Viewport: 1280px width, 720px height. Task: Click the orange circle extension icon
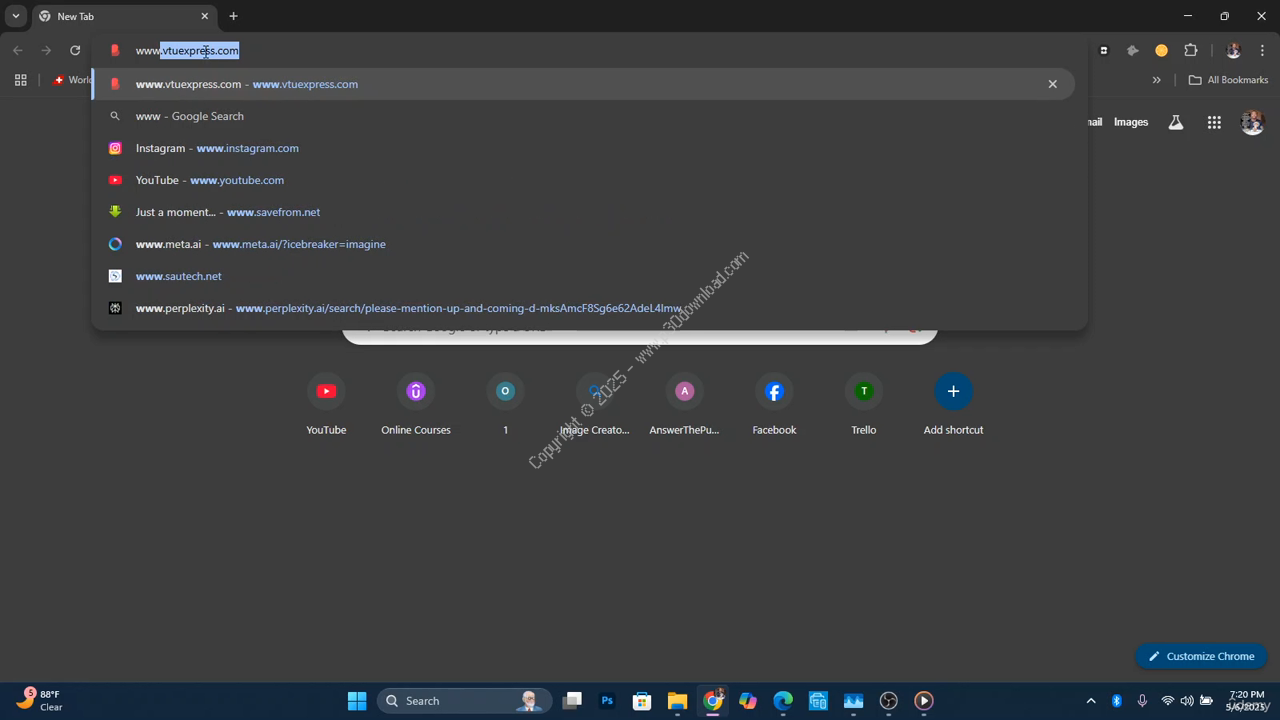point(1161,50)
